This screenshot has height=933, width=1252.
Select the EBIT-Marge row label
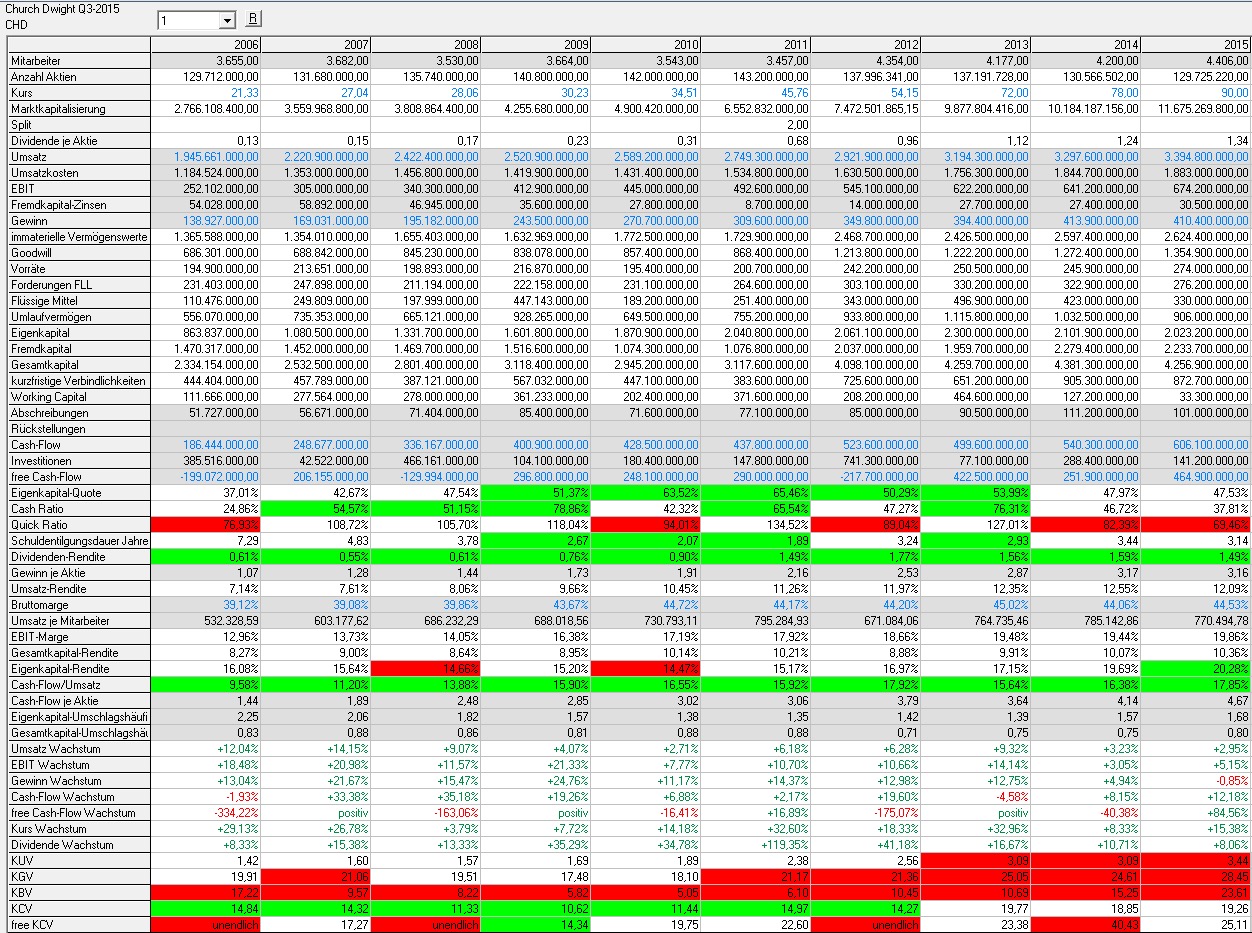[79, 637]
